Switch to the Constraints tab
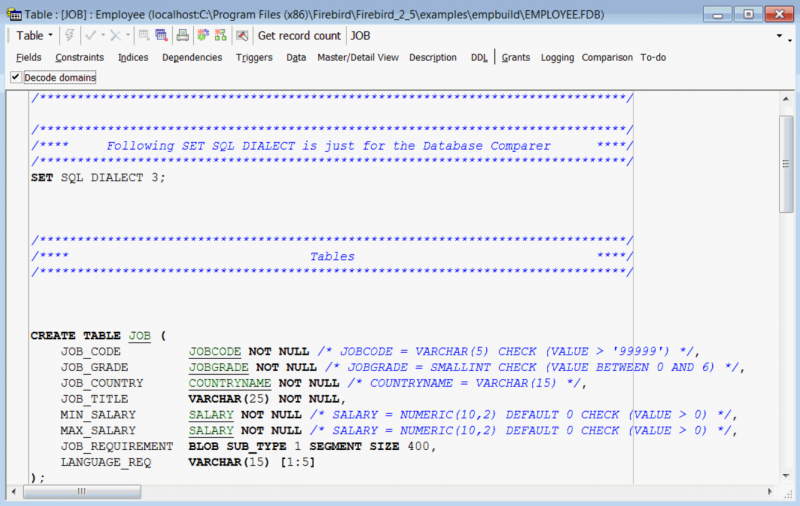 pyautogui.click(x=80, y=58)
